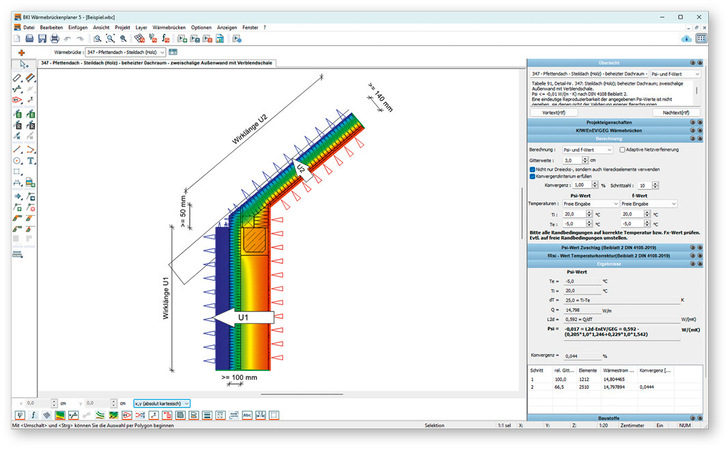Click the Text tool icon in left toolbar
Screen dimensions: 728x449
pos(32,160)
